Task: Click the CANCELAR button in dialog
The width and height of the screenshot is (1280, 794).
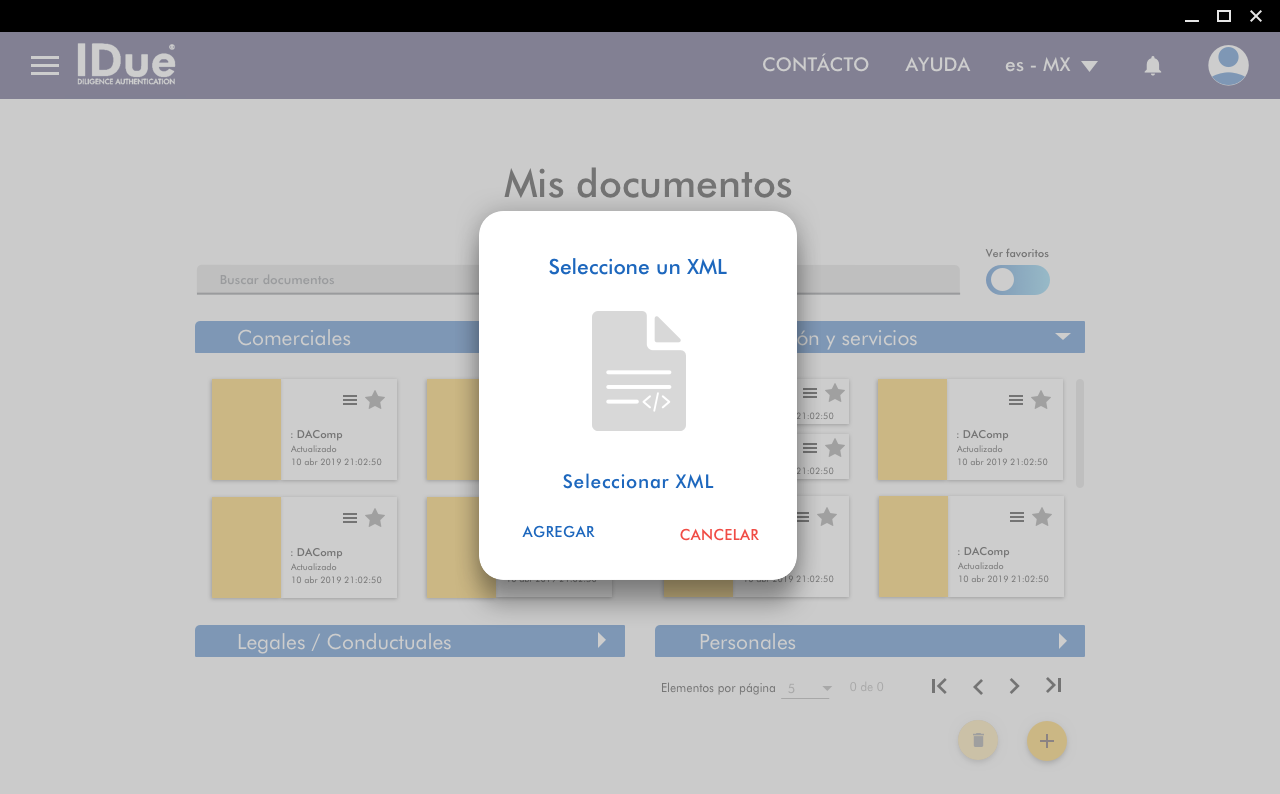Action: coord(719,535)
